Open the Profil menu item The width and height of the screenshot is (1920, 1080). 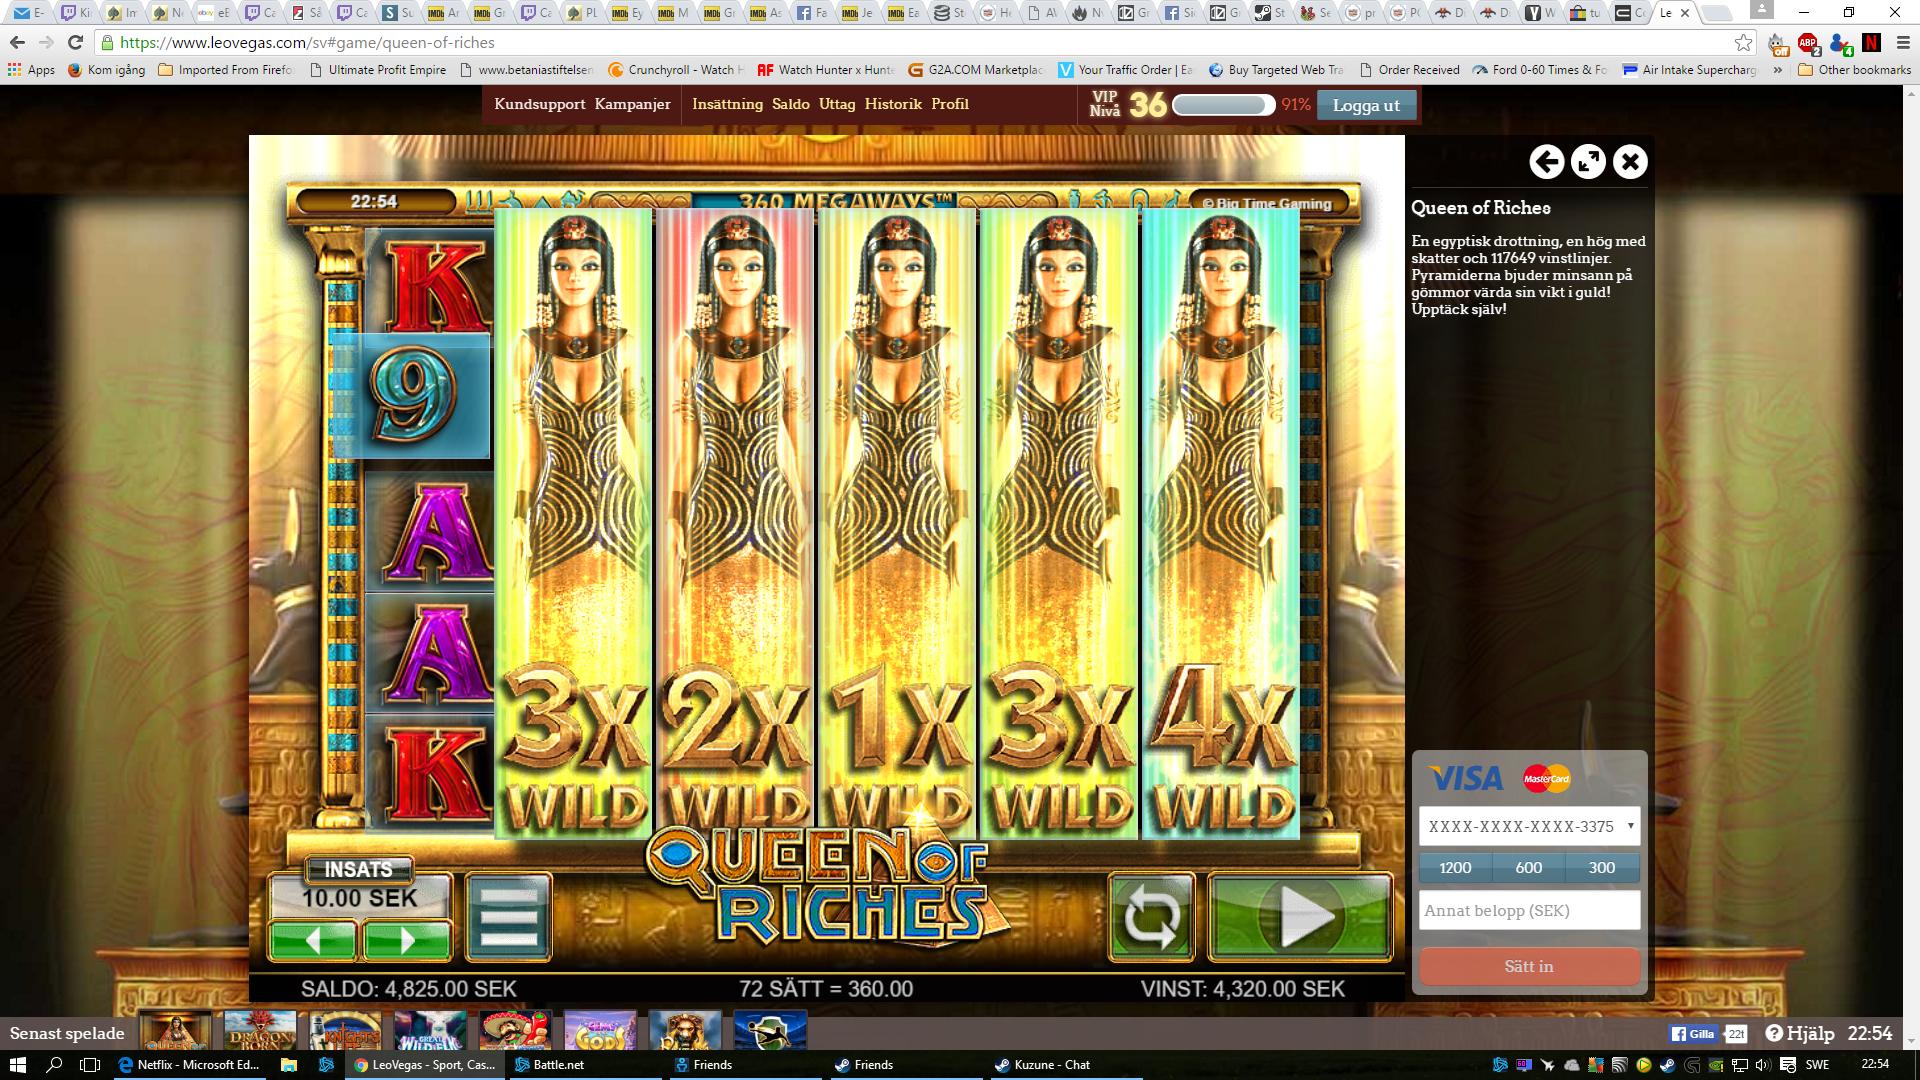[x=950, y=104]
